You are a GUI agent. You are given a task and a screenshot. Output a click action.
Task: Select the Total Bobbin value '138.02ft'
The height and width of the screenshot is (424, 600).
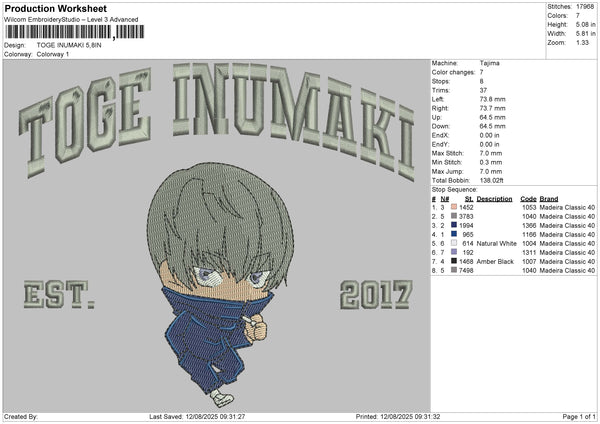pyautogui.click(x=492, y=180)
